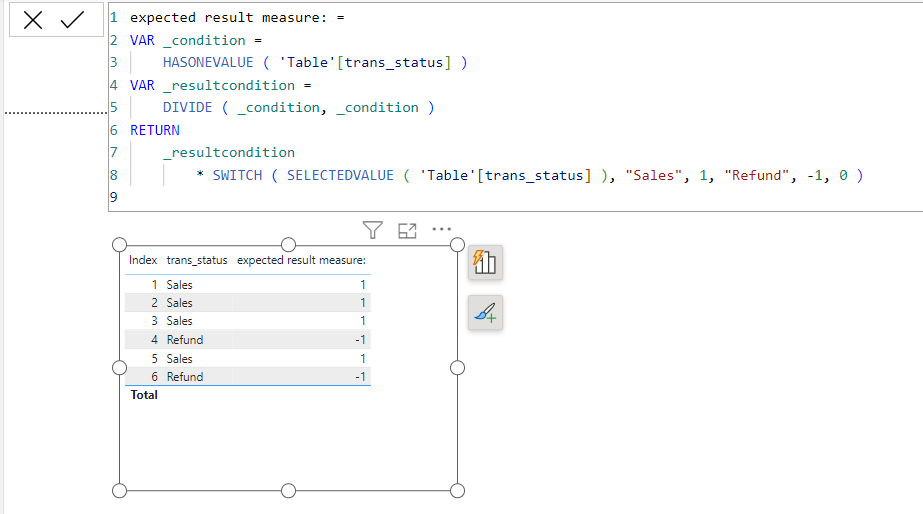The width and height of the screenshot is (923, 514).
Task: Select Refund cell in Index 6 row
Action: coord(185,377)
